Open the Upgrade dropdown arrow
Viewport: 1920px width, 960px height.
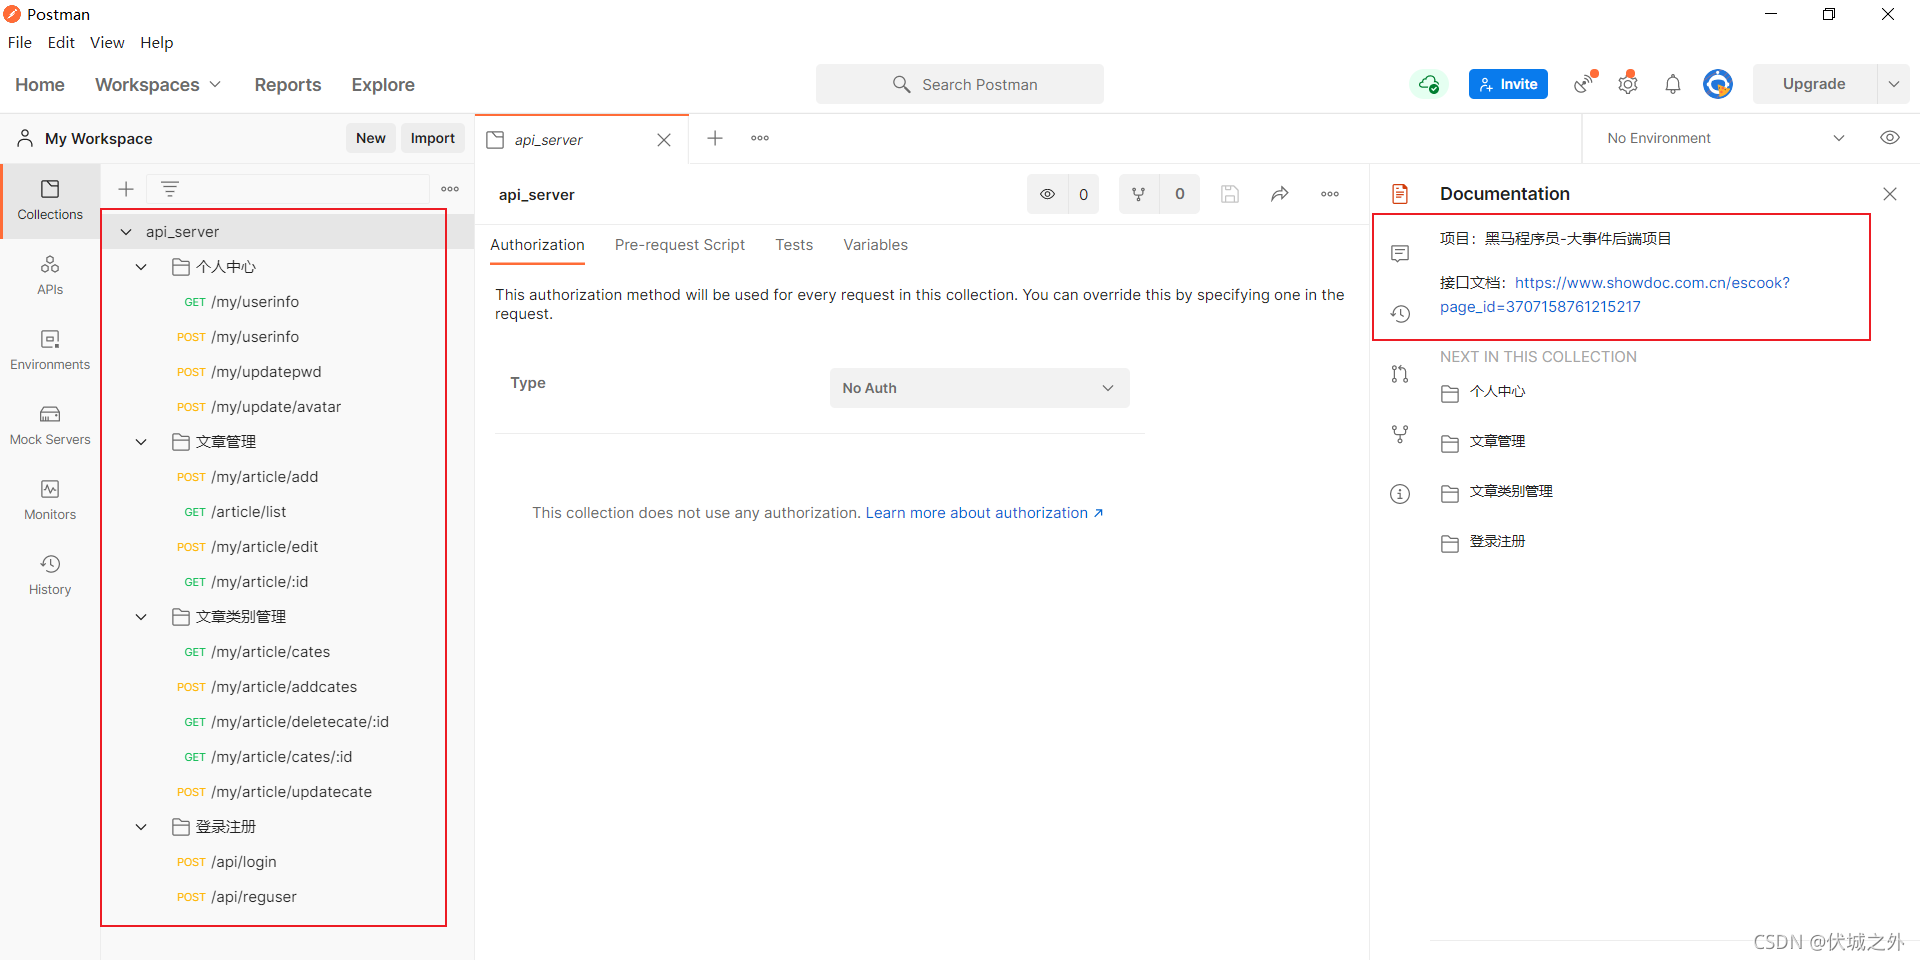[1893, 84]
